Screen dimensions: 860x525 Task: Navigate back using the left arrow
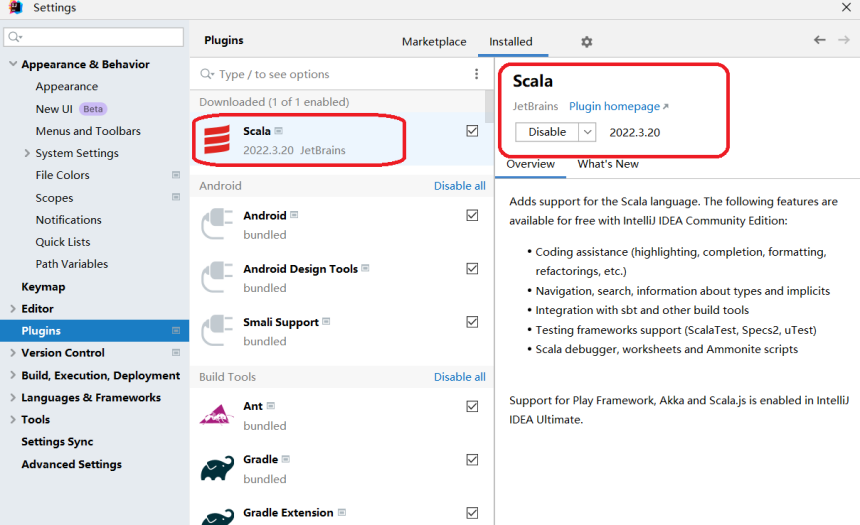tap(819, 40)
